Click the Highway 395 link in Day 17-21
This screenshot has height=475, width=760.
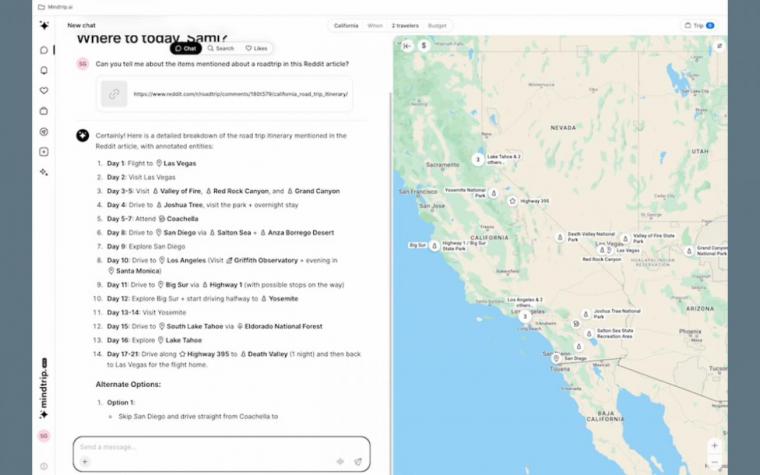[x=204, y=354]
